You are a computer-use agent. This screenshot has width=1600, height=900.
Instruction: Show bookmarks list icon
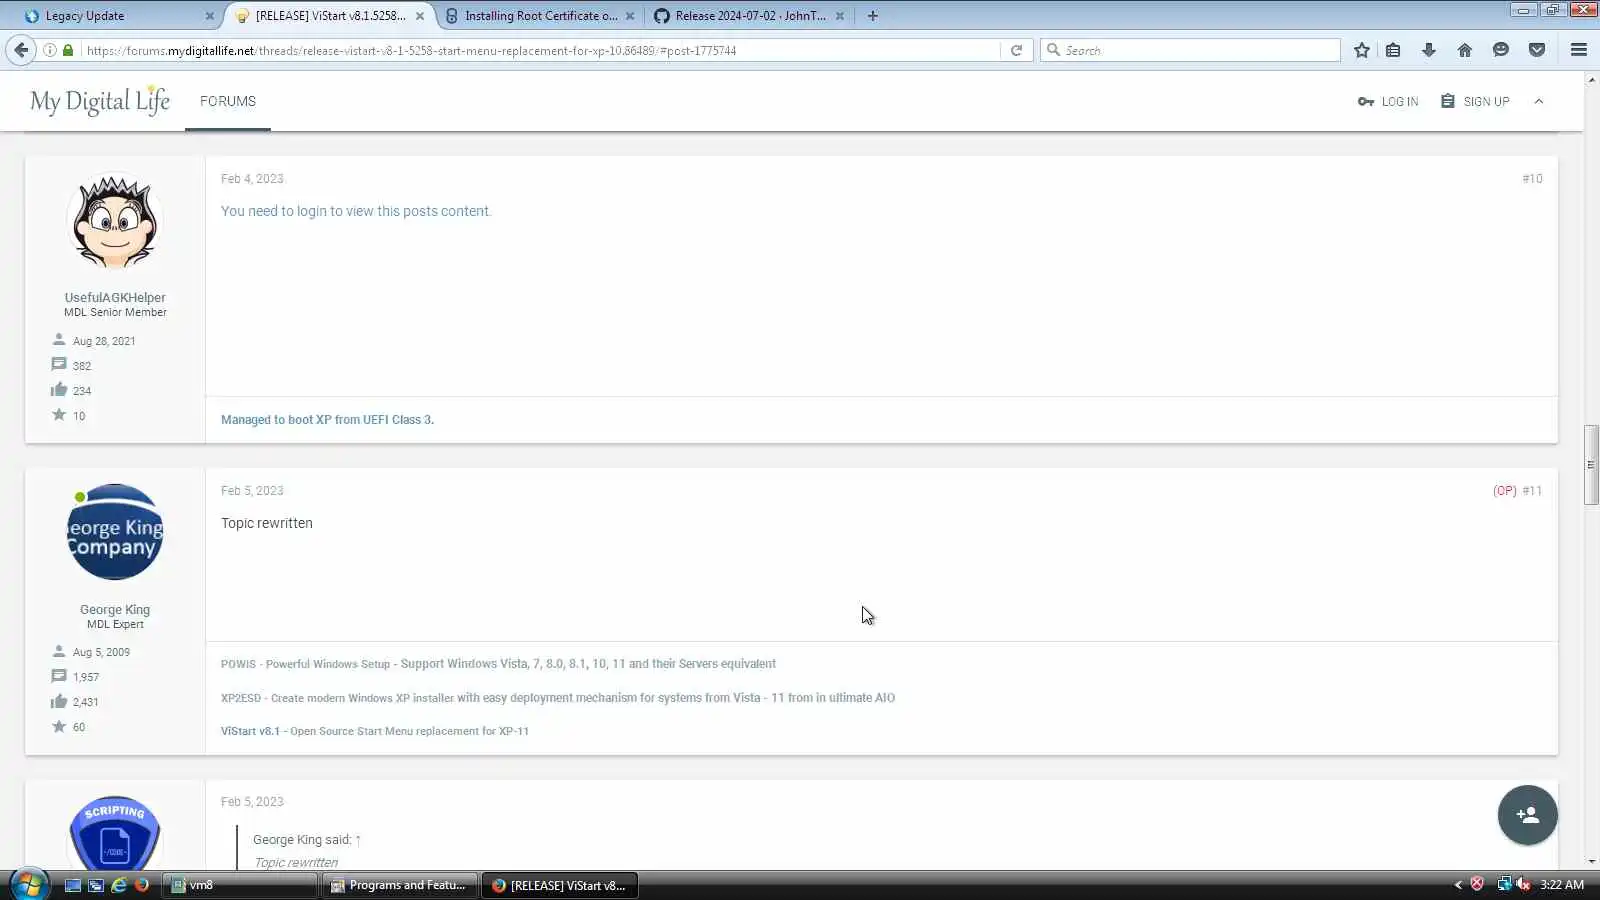pyautogui.click(x=1393, y=50)
